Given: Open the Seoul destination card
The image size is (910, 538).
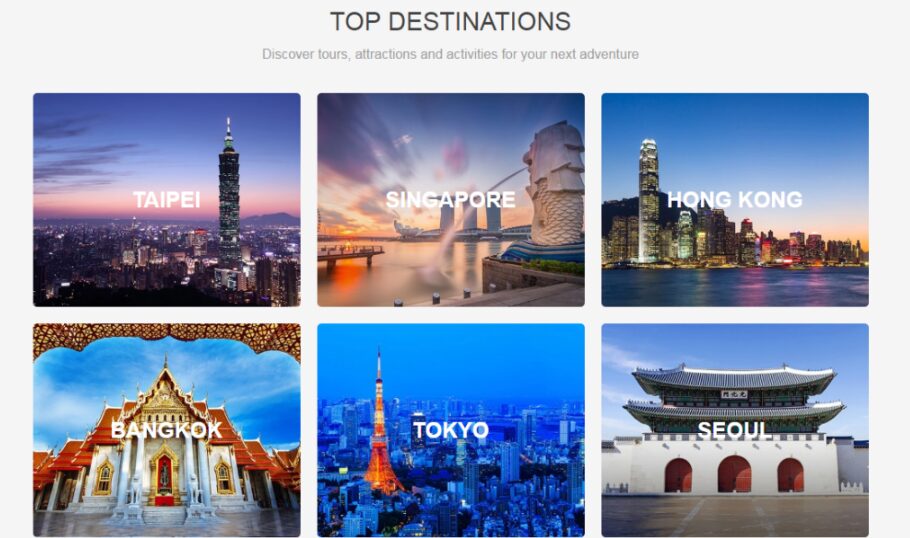Looking at the screenshot, I should (x=735, y=430).
